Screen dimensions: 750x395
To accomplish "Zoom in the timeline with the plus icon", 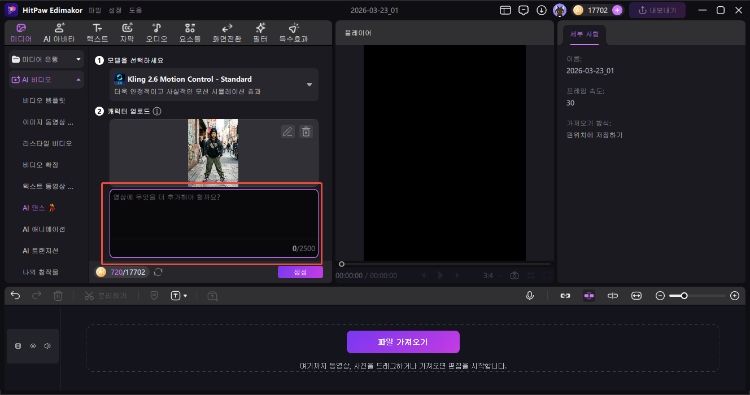I will click(735, 296).
